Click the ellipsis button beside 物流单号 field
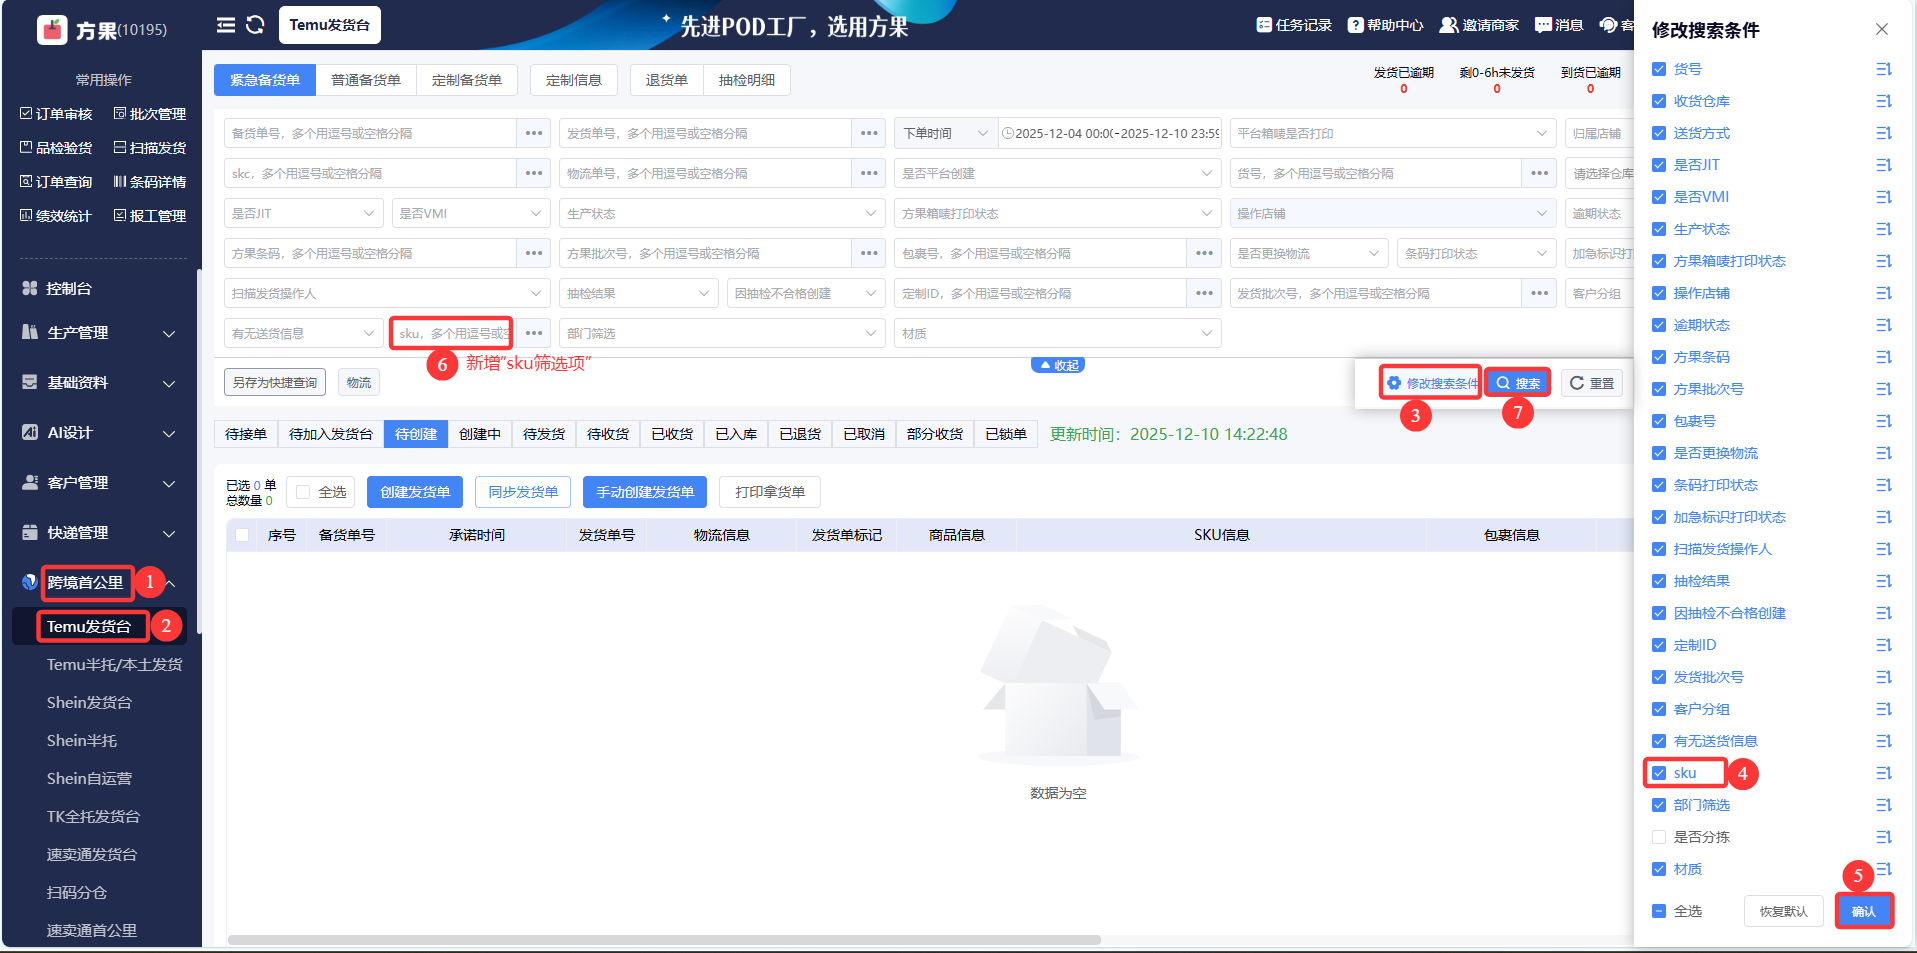 (869, 173)
